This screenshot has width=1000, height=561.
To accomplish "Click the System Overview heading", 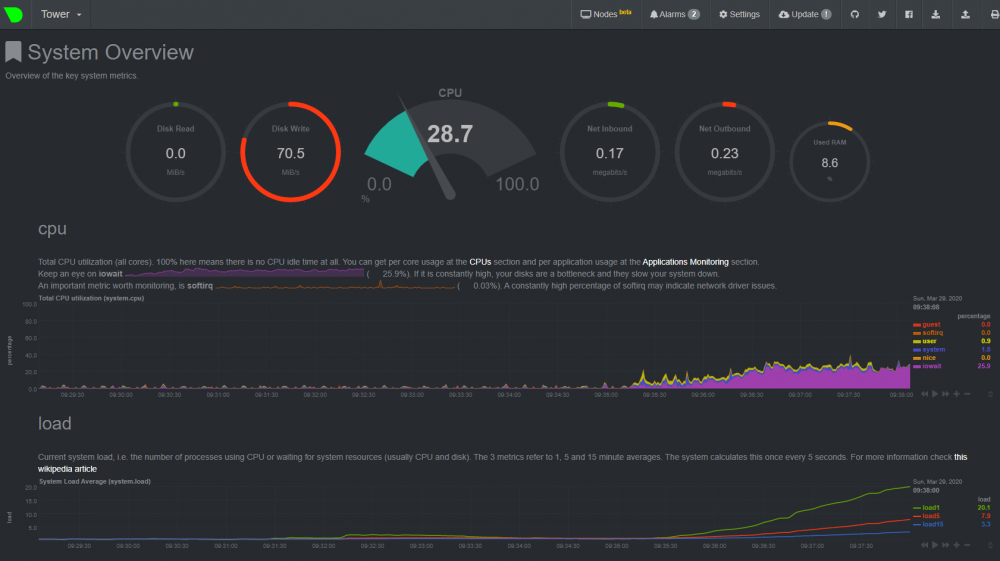I will (110, 52).
